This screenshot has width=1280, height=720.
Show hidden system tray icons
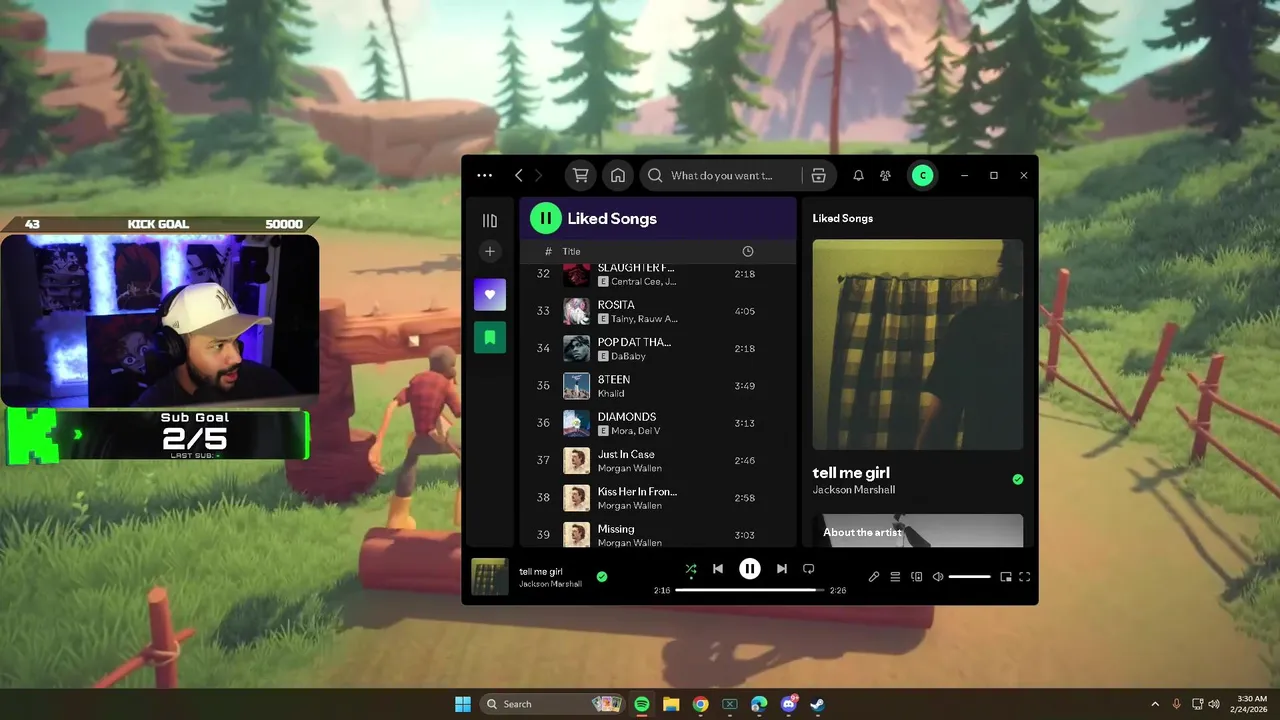[1155, 704]
